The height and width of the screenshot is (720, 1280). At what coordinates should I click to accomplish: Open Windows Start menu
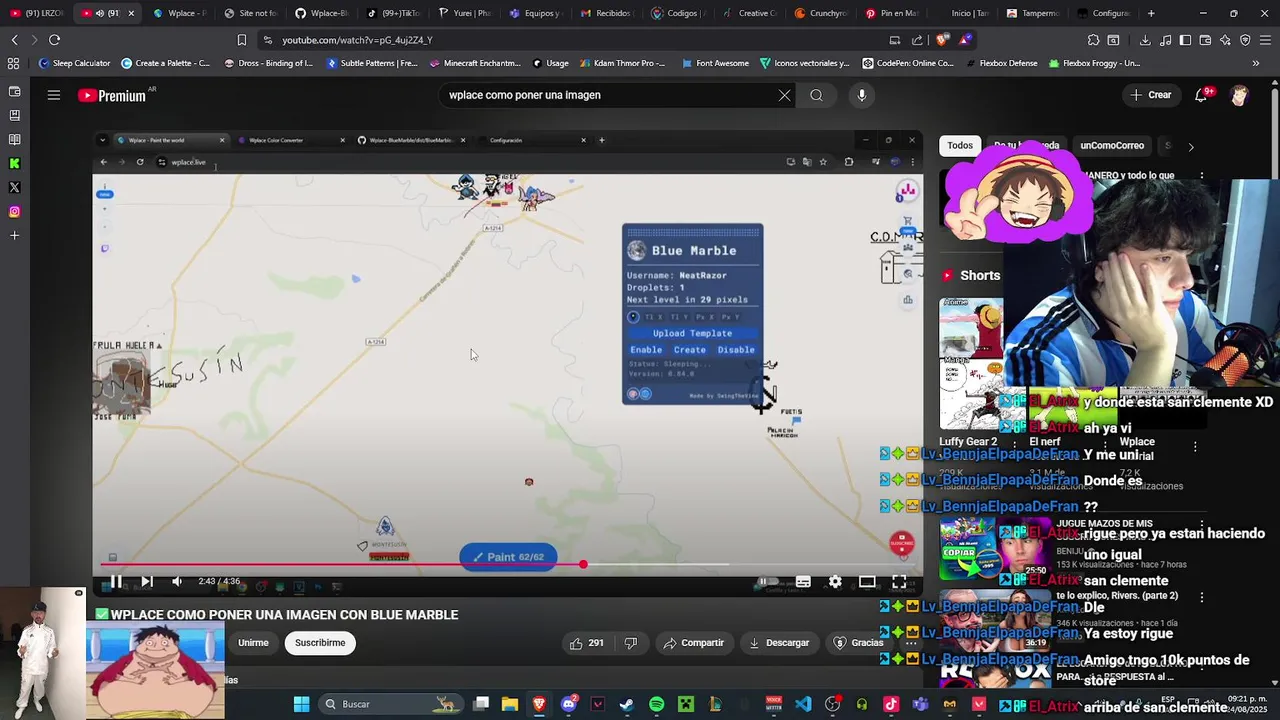[x=301, y=704]
